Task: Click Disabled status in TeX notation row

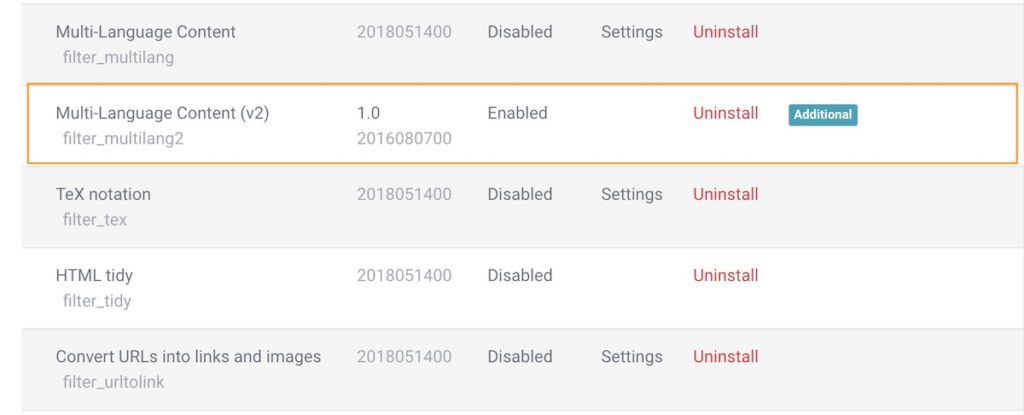Action: pos(519,194)
